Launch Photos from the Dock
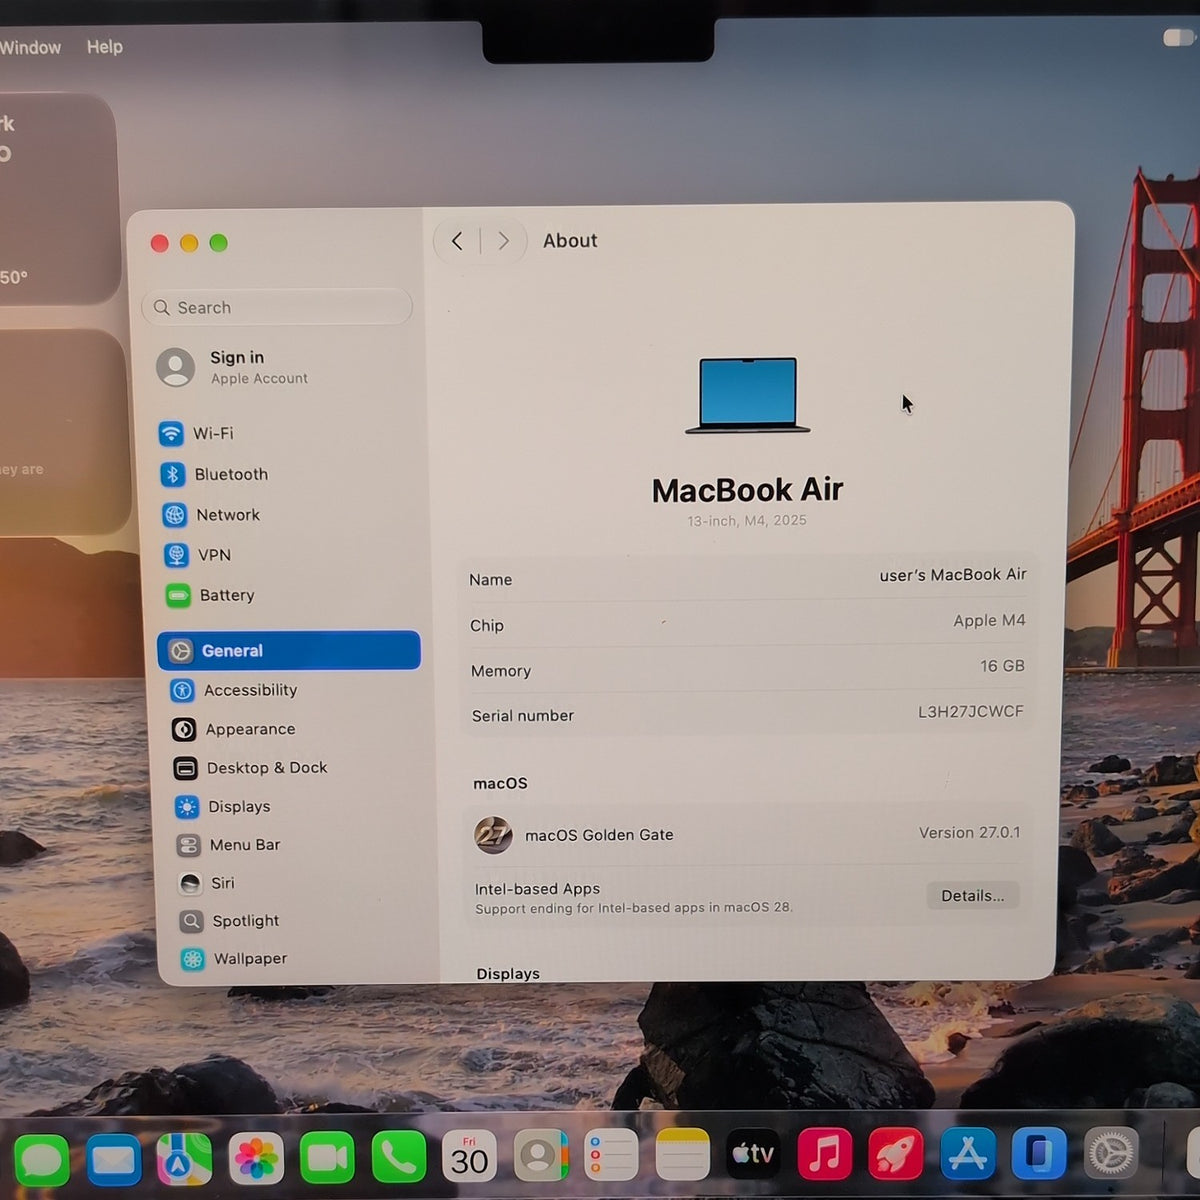Viewport: 1200px width, 1200px height. pos(256,1159)
